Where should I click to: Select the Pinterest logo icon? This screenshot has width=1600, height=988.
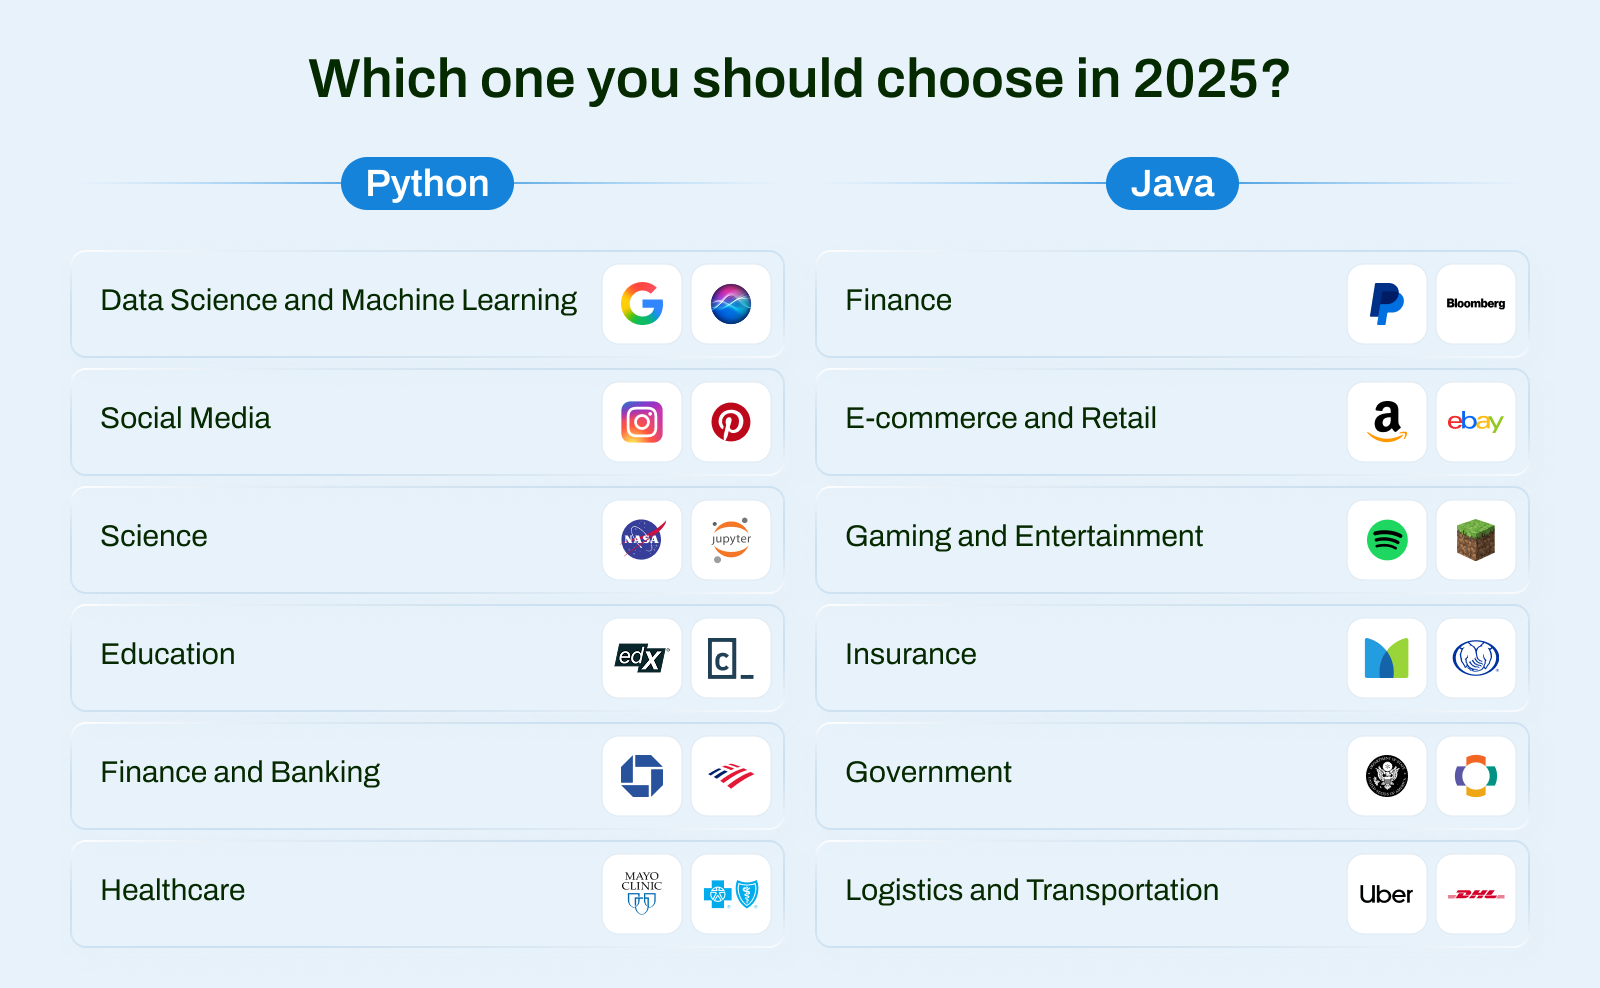(731, 422)
